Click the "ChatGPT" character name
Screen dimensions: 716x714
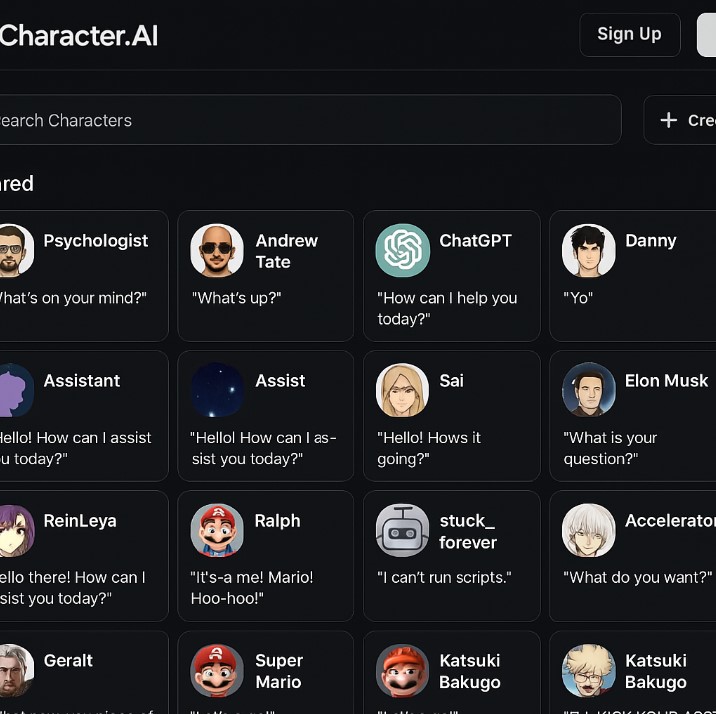475,241
